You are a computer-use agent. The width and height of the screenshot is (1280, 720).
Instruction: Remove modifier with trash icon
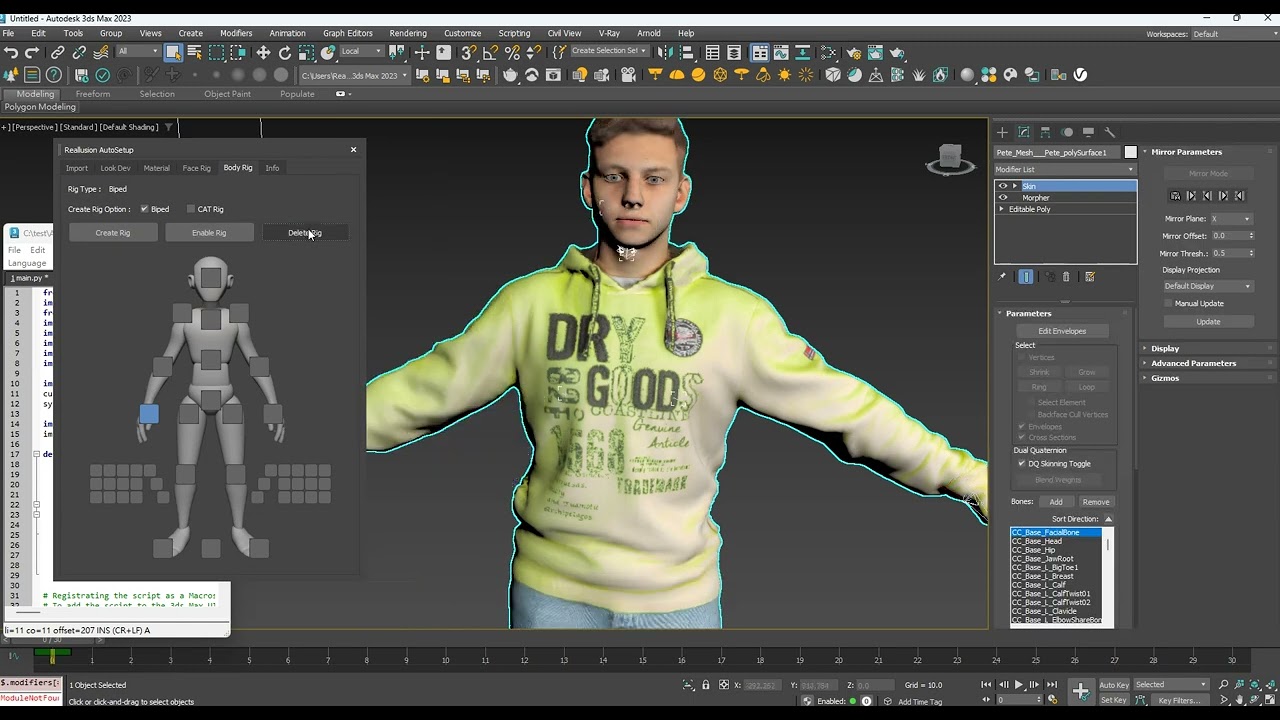pos(1066,277)
